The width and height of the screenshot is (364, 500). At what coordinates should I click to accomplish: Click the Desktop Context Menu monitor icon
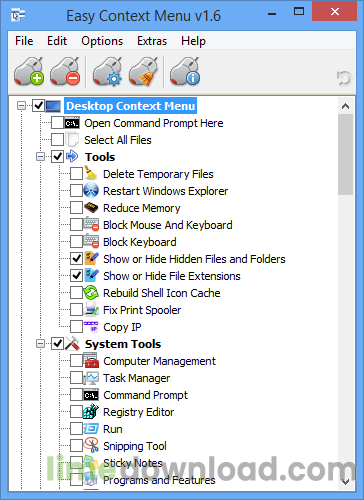tap(53, 106)
